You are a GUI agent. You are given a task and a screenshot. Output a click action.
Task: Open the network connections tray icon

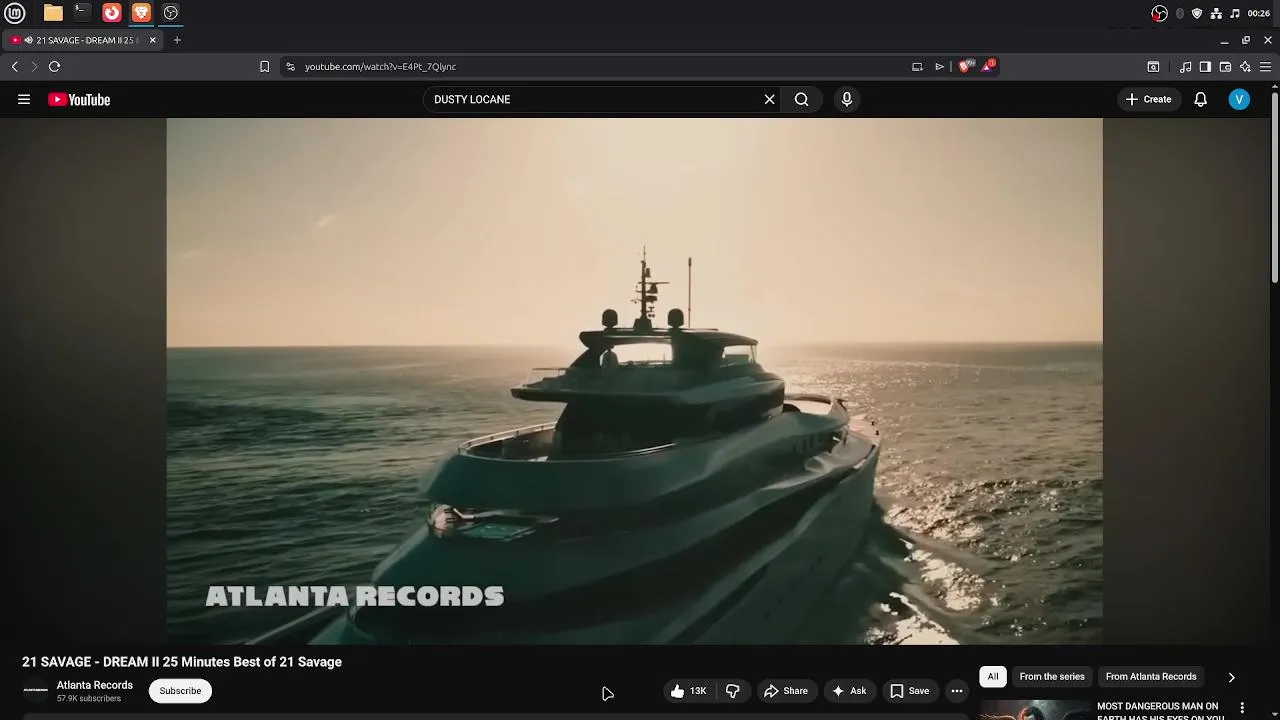point(1216,13)
